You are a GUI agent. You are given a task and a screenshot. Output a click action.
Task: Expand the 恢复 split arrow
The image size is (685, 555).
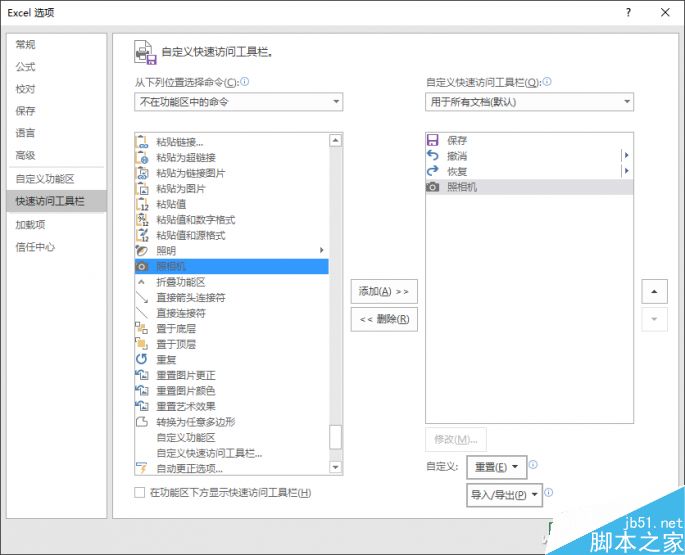[x=626, y=171]
